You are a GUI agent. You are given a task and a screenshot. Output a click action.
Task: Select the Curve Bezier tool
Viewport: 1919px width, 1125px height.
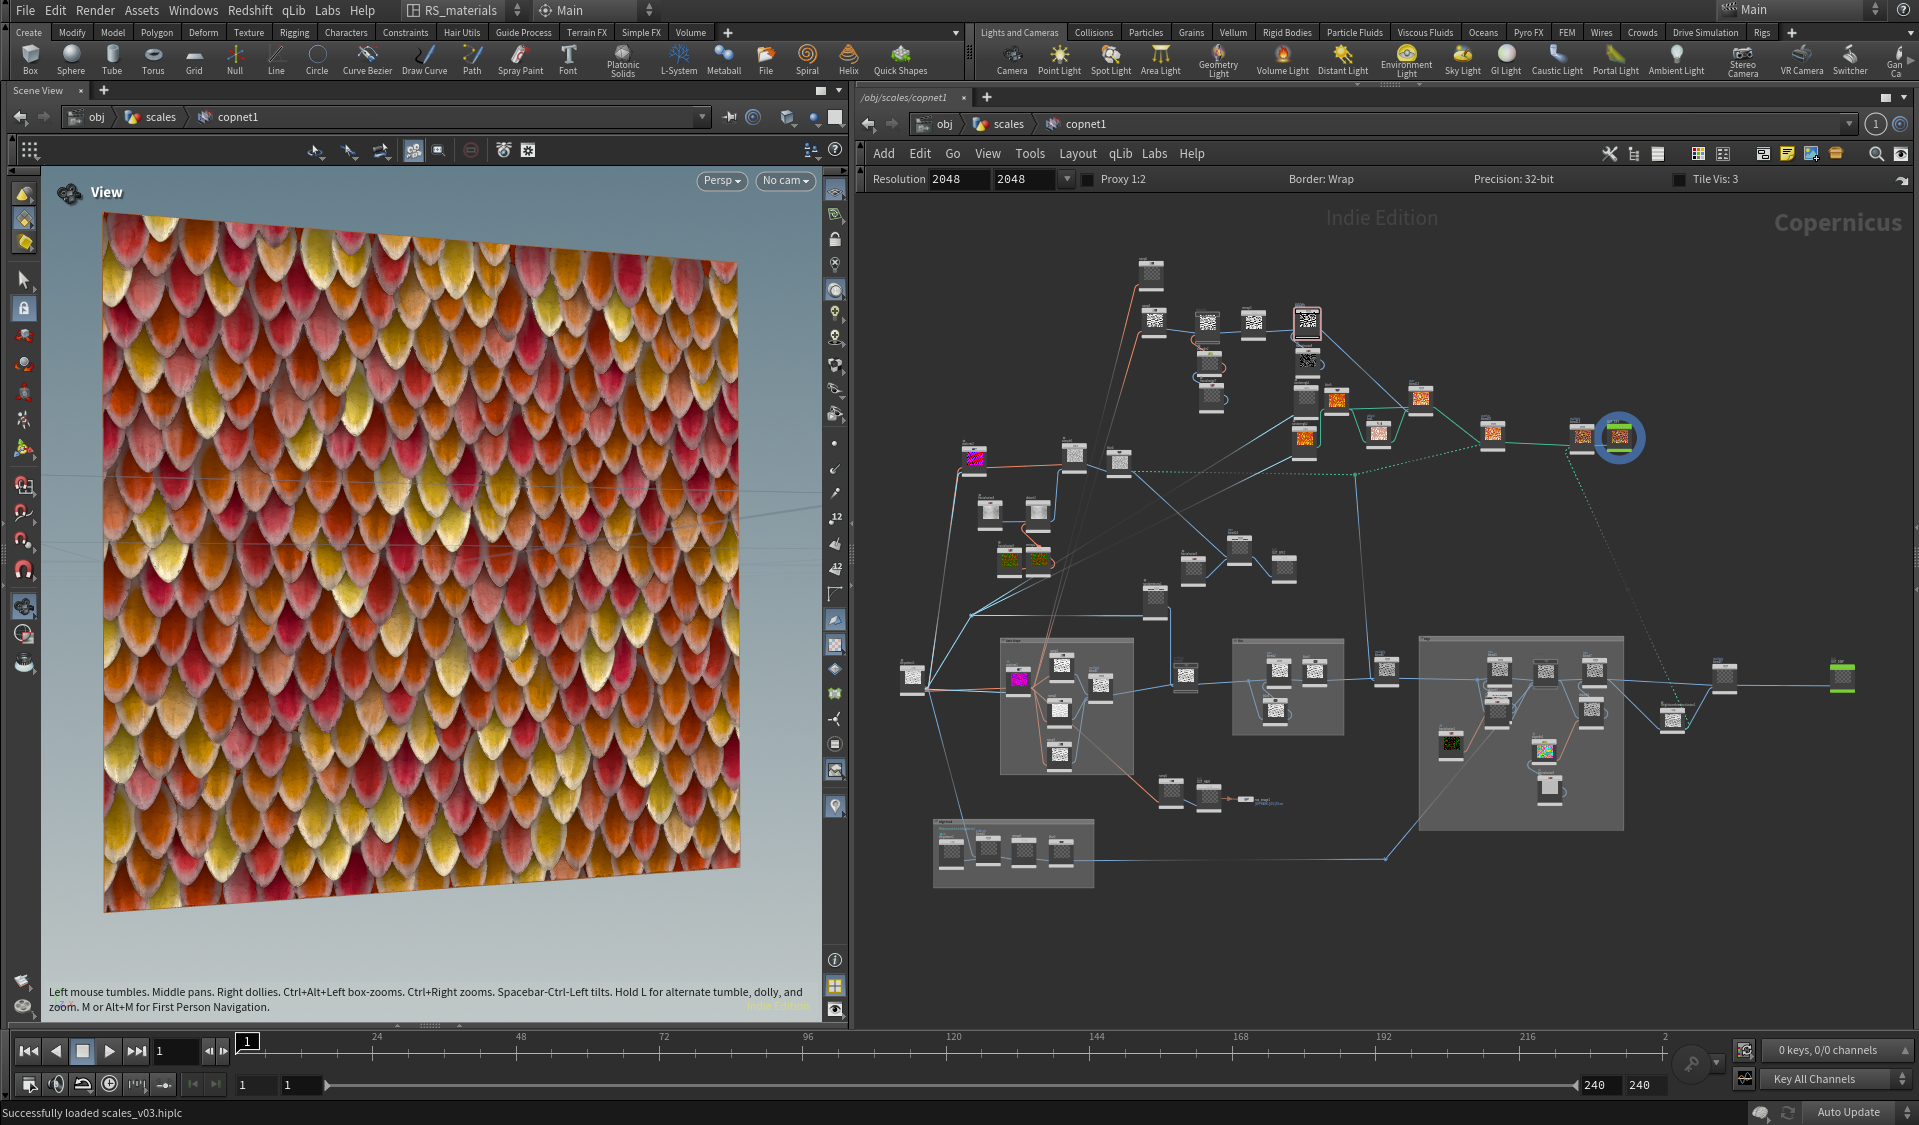pyautogui.click(x=367, y=59)
